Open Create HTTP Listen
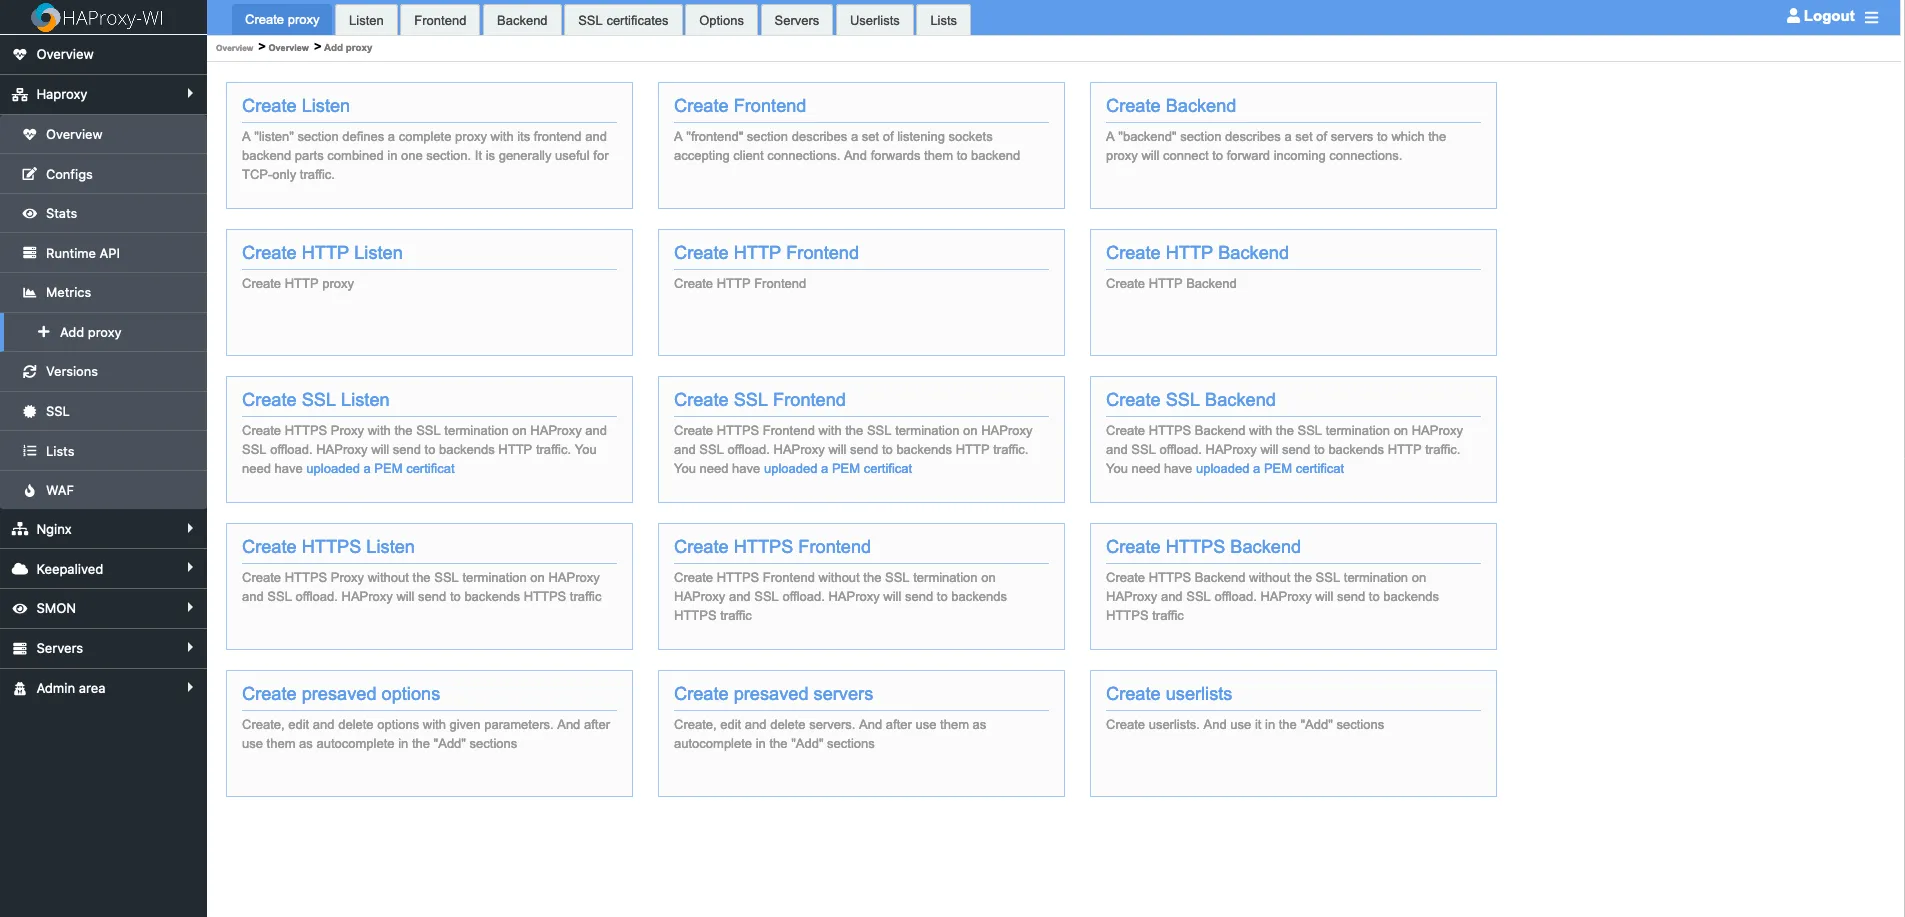The height and width of the screenshot is (917, 1905). coord(322,253)
